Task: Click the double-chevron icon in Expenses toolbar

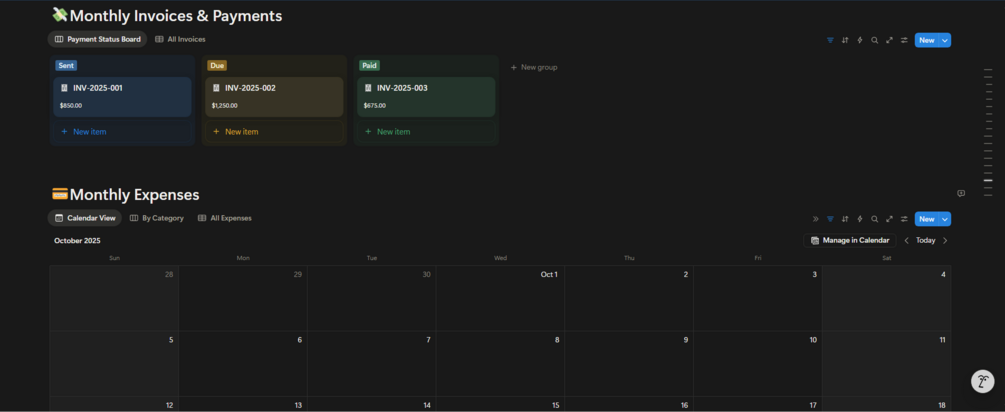Action: click(x=815, y=218)
